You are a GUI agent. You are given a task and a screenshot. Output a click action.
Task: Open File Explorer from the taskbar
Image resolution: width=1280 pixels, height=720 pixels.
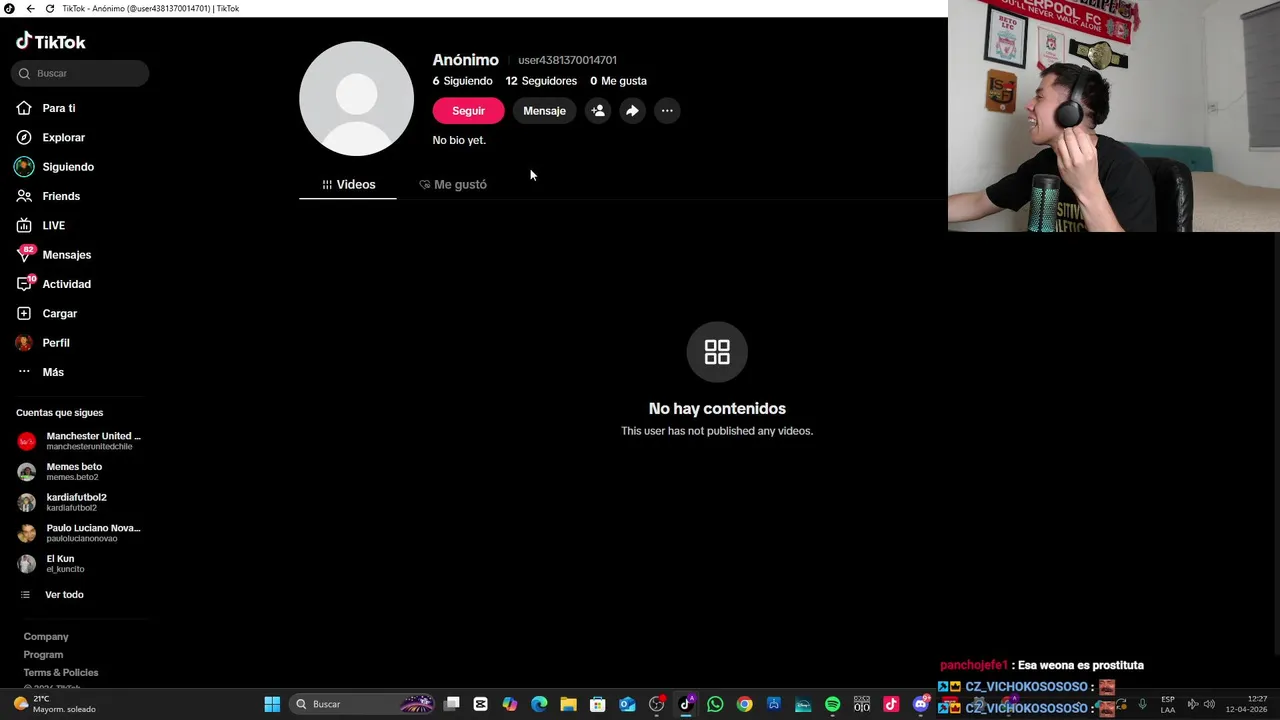[x=568, y=704]
